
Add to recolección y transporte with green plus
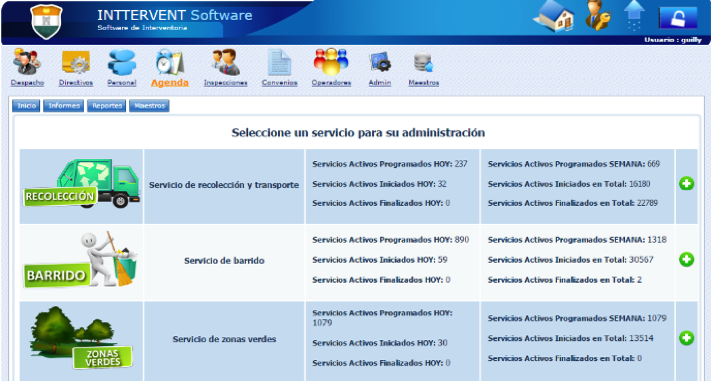[686, 184]
